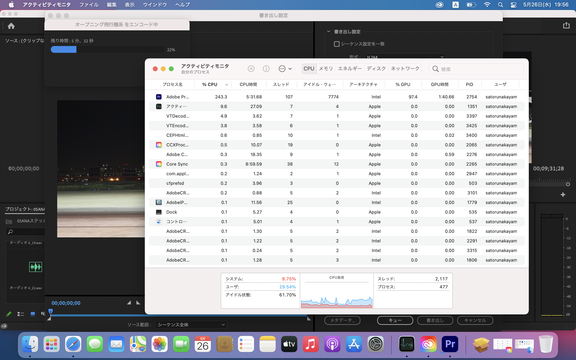576x360 pixels.
Task: Click the Core Sync process icon
Action: point(159,164)
